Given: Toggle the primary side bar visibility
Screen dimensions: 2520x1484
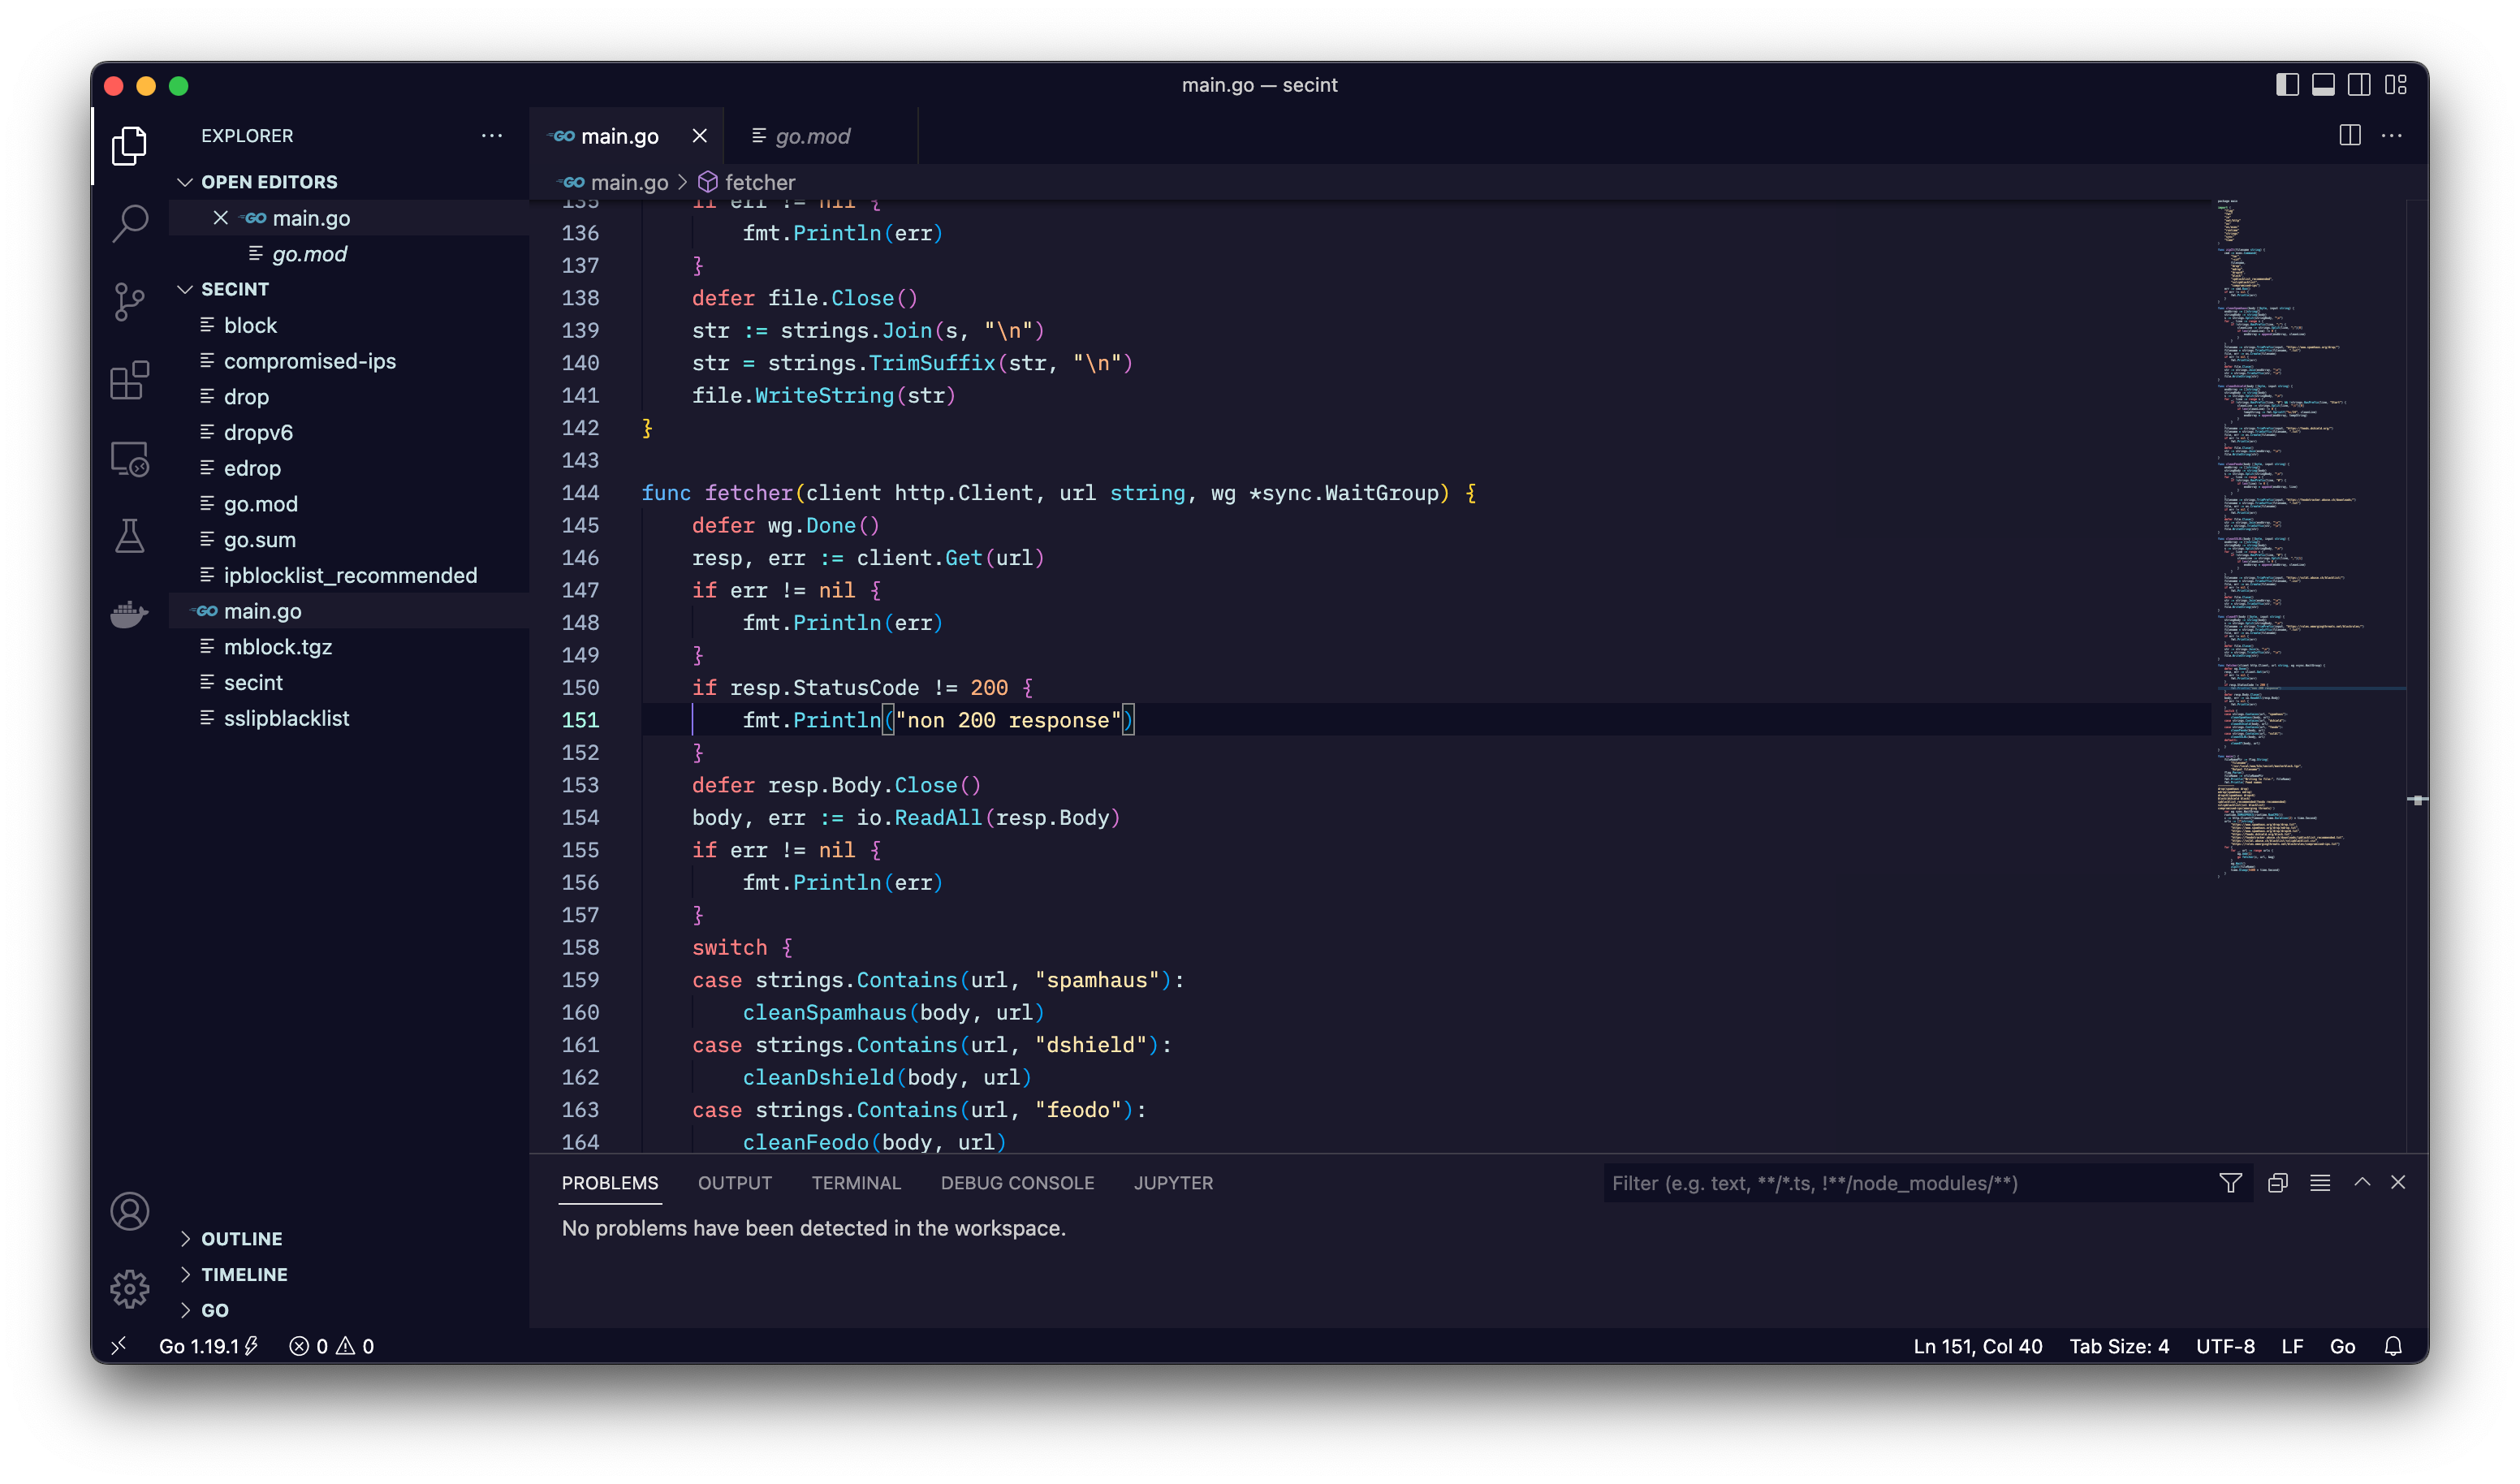Looking at the screenshot, I should click(x=2287, y=85).
